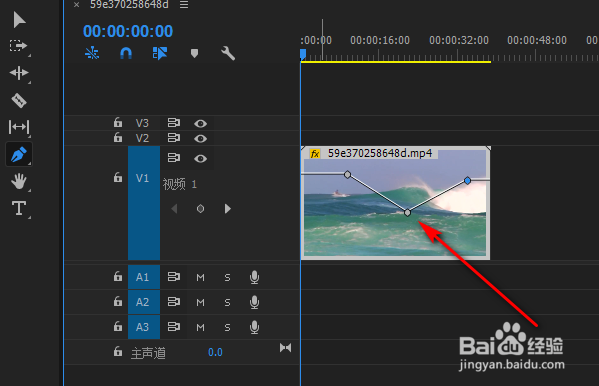Toggle sync lock for V1
The height and width of the screenshot is (386, 599).
tap(173, 157)
